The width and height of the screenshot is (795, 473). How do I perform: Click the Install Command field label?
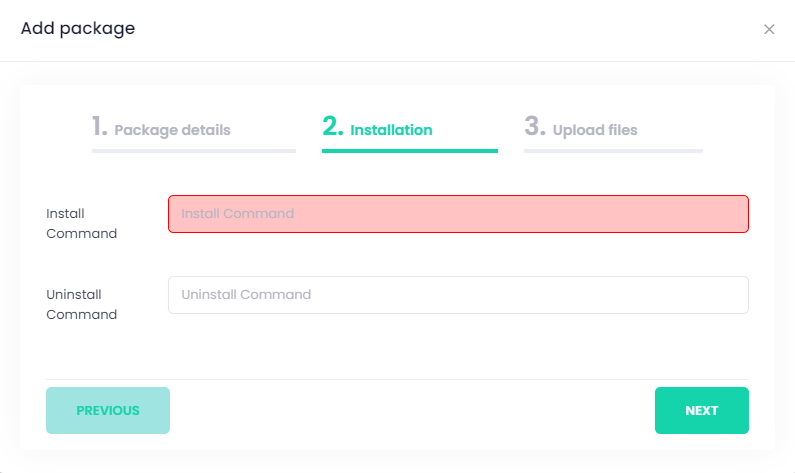click(81, 223)
